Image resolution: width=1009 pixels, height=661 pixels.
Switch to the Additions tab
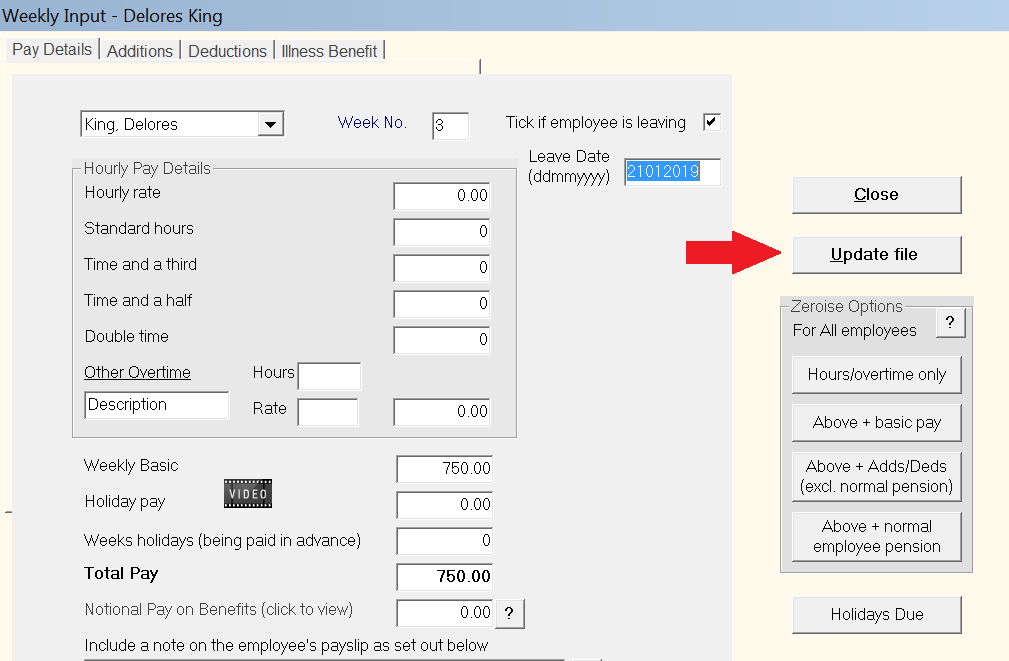point(139,50)
